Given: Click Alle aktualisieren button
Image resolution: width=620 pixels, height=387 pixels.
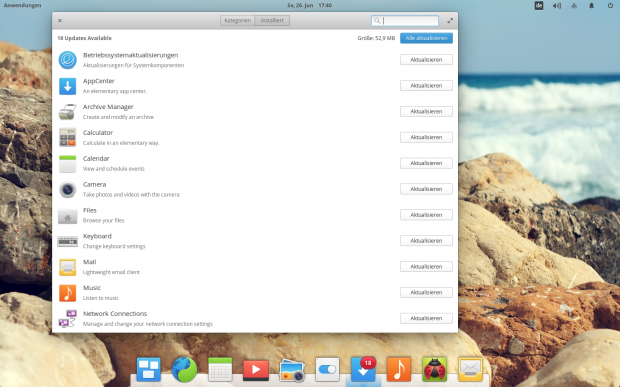Looking at the screenshot, I should pos(426,38).
